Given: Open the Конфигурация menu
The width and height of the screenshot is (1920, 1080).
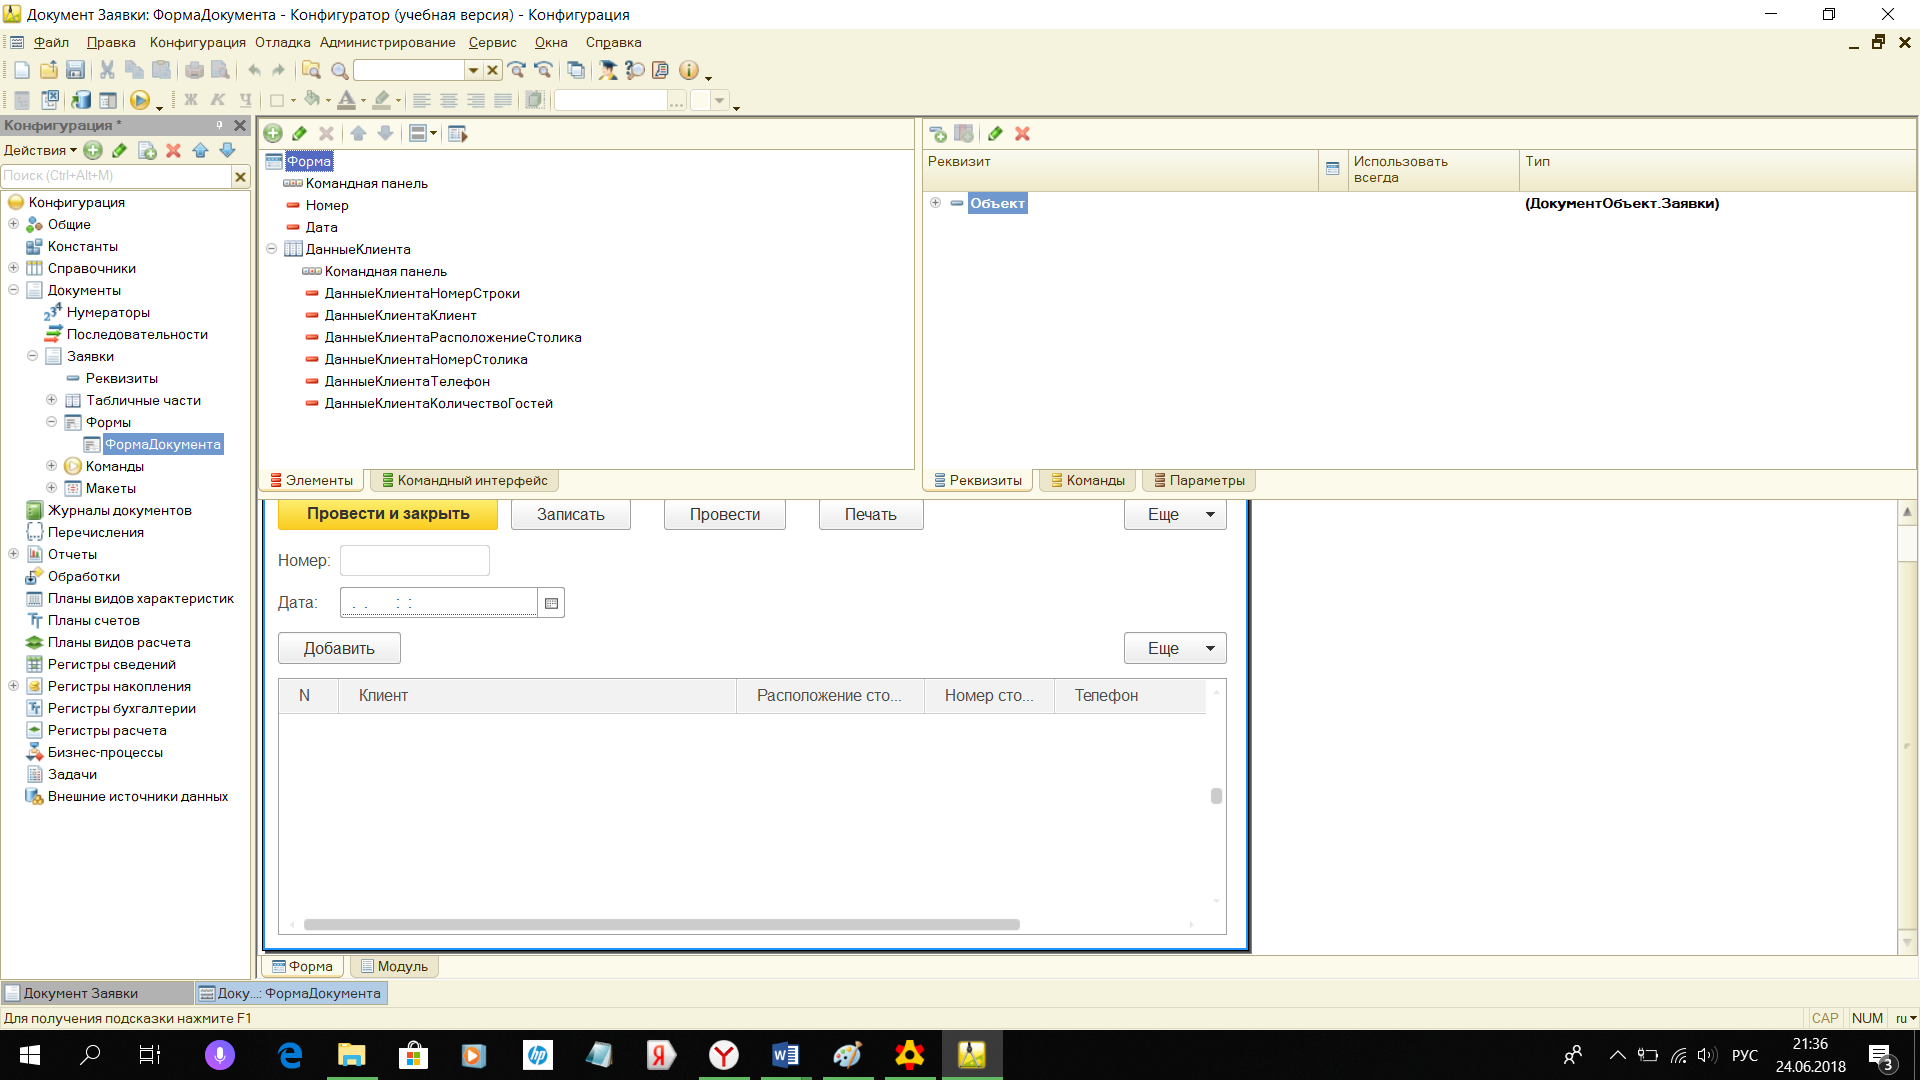Looking at the screenshot, I should pyautogui.click(x=197, y=42).
